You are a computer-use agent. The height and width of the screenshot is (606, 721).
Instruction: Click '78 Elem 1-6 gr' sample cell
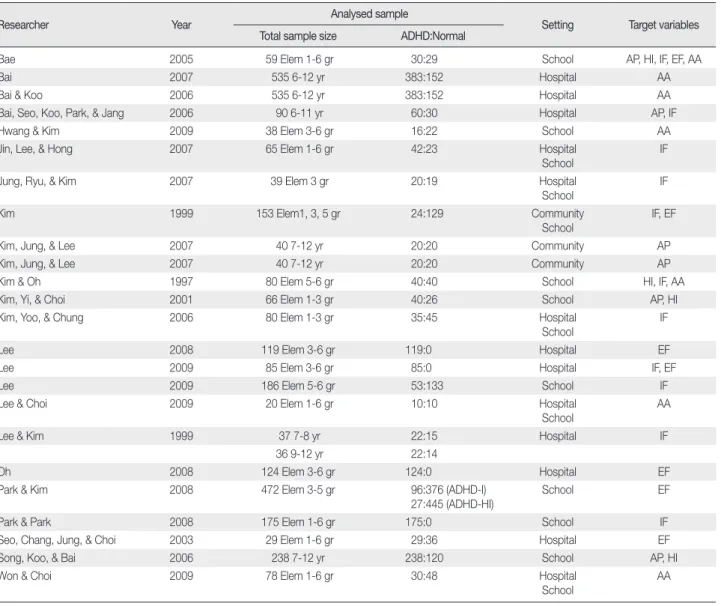pos(299,576)
